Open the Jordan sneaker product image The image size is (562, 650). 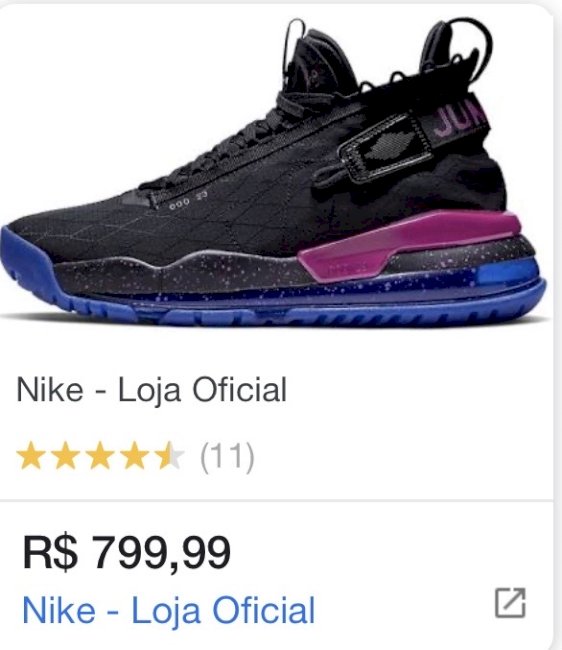click(x=274, y=172)
